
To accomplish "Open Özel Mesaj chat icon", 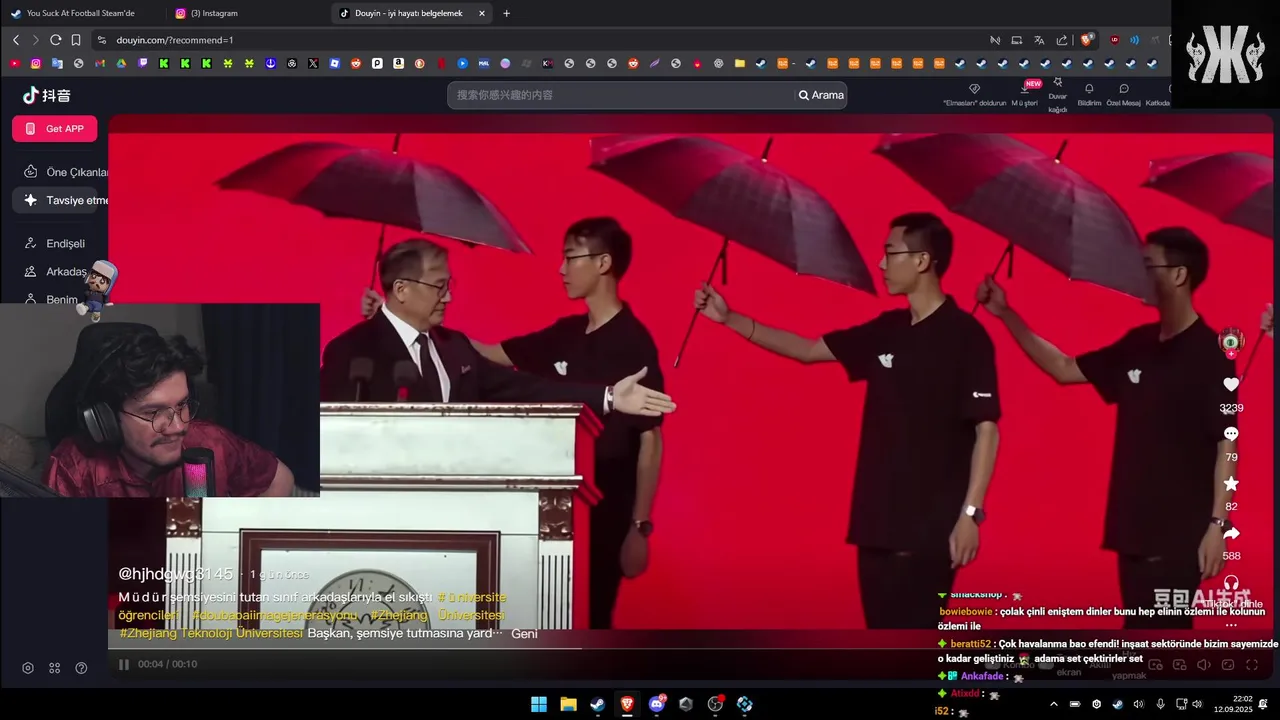I will (x=1124, y=89).
